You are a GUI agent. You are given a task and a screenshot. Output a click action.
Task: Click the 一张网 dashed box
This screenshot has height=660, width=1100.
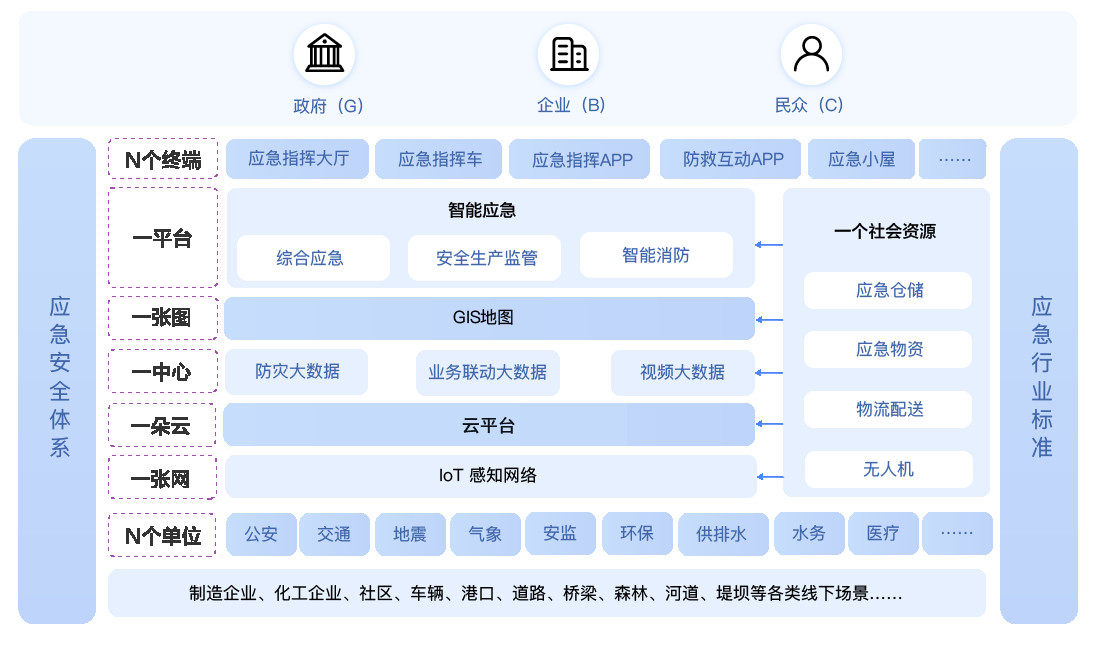[162, 478]
